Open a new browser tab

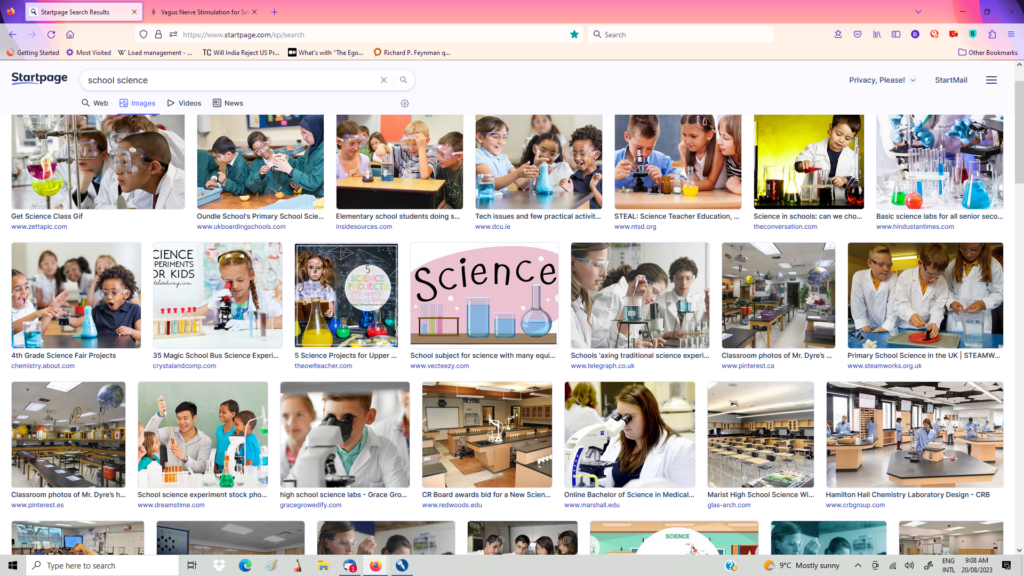275,12
